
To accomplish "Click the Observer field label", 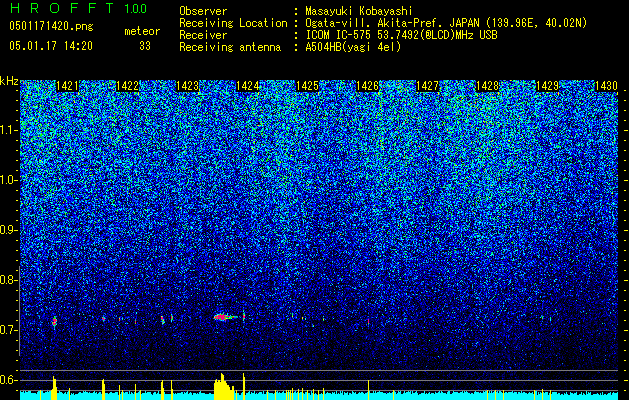I will coord(203,11).
